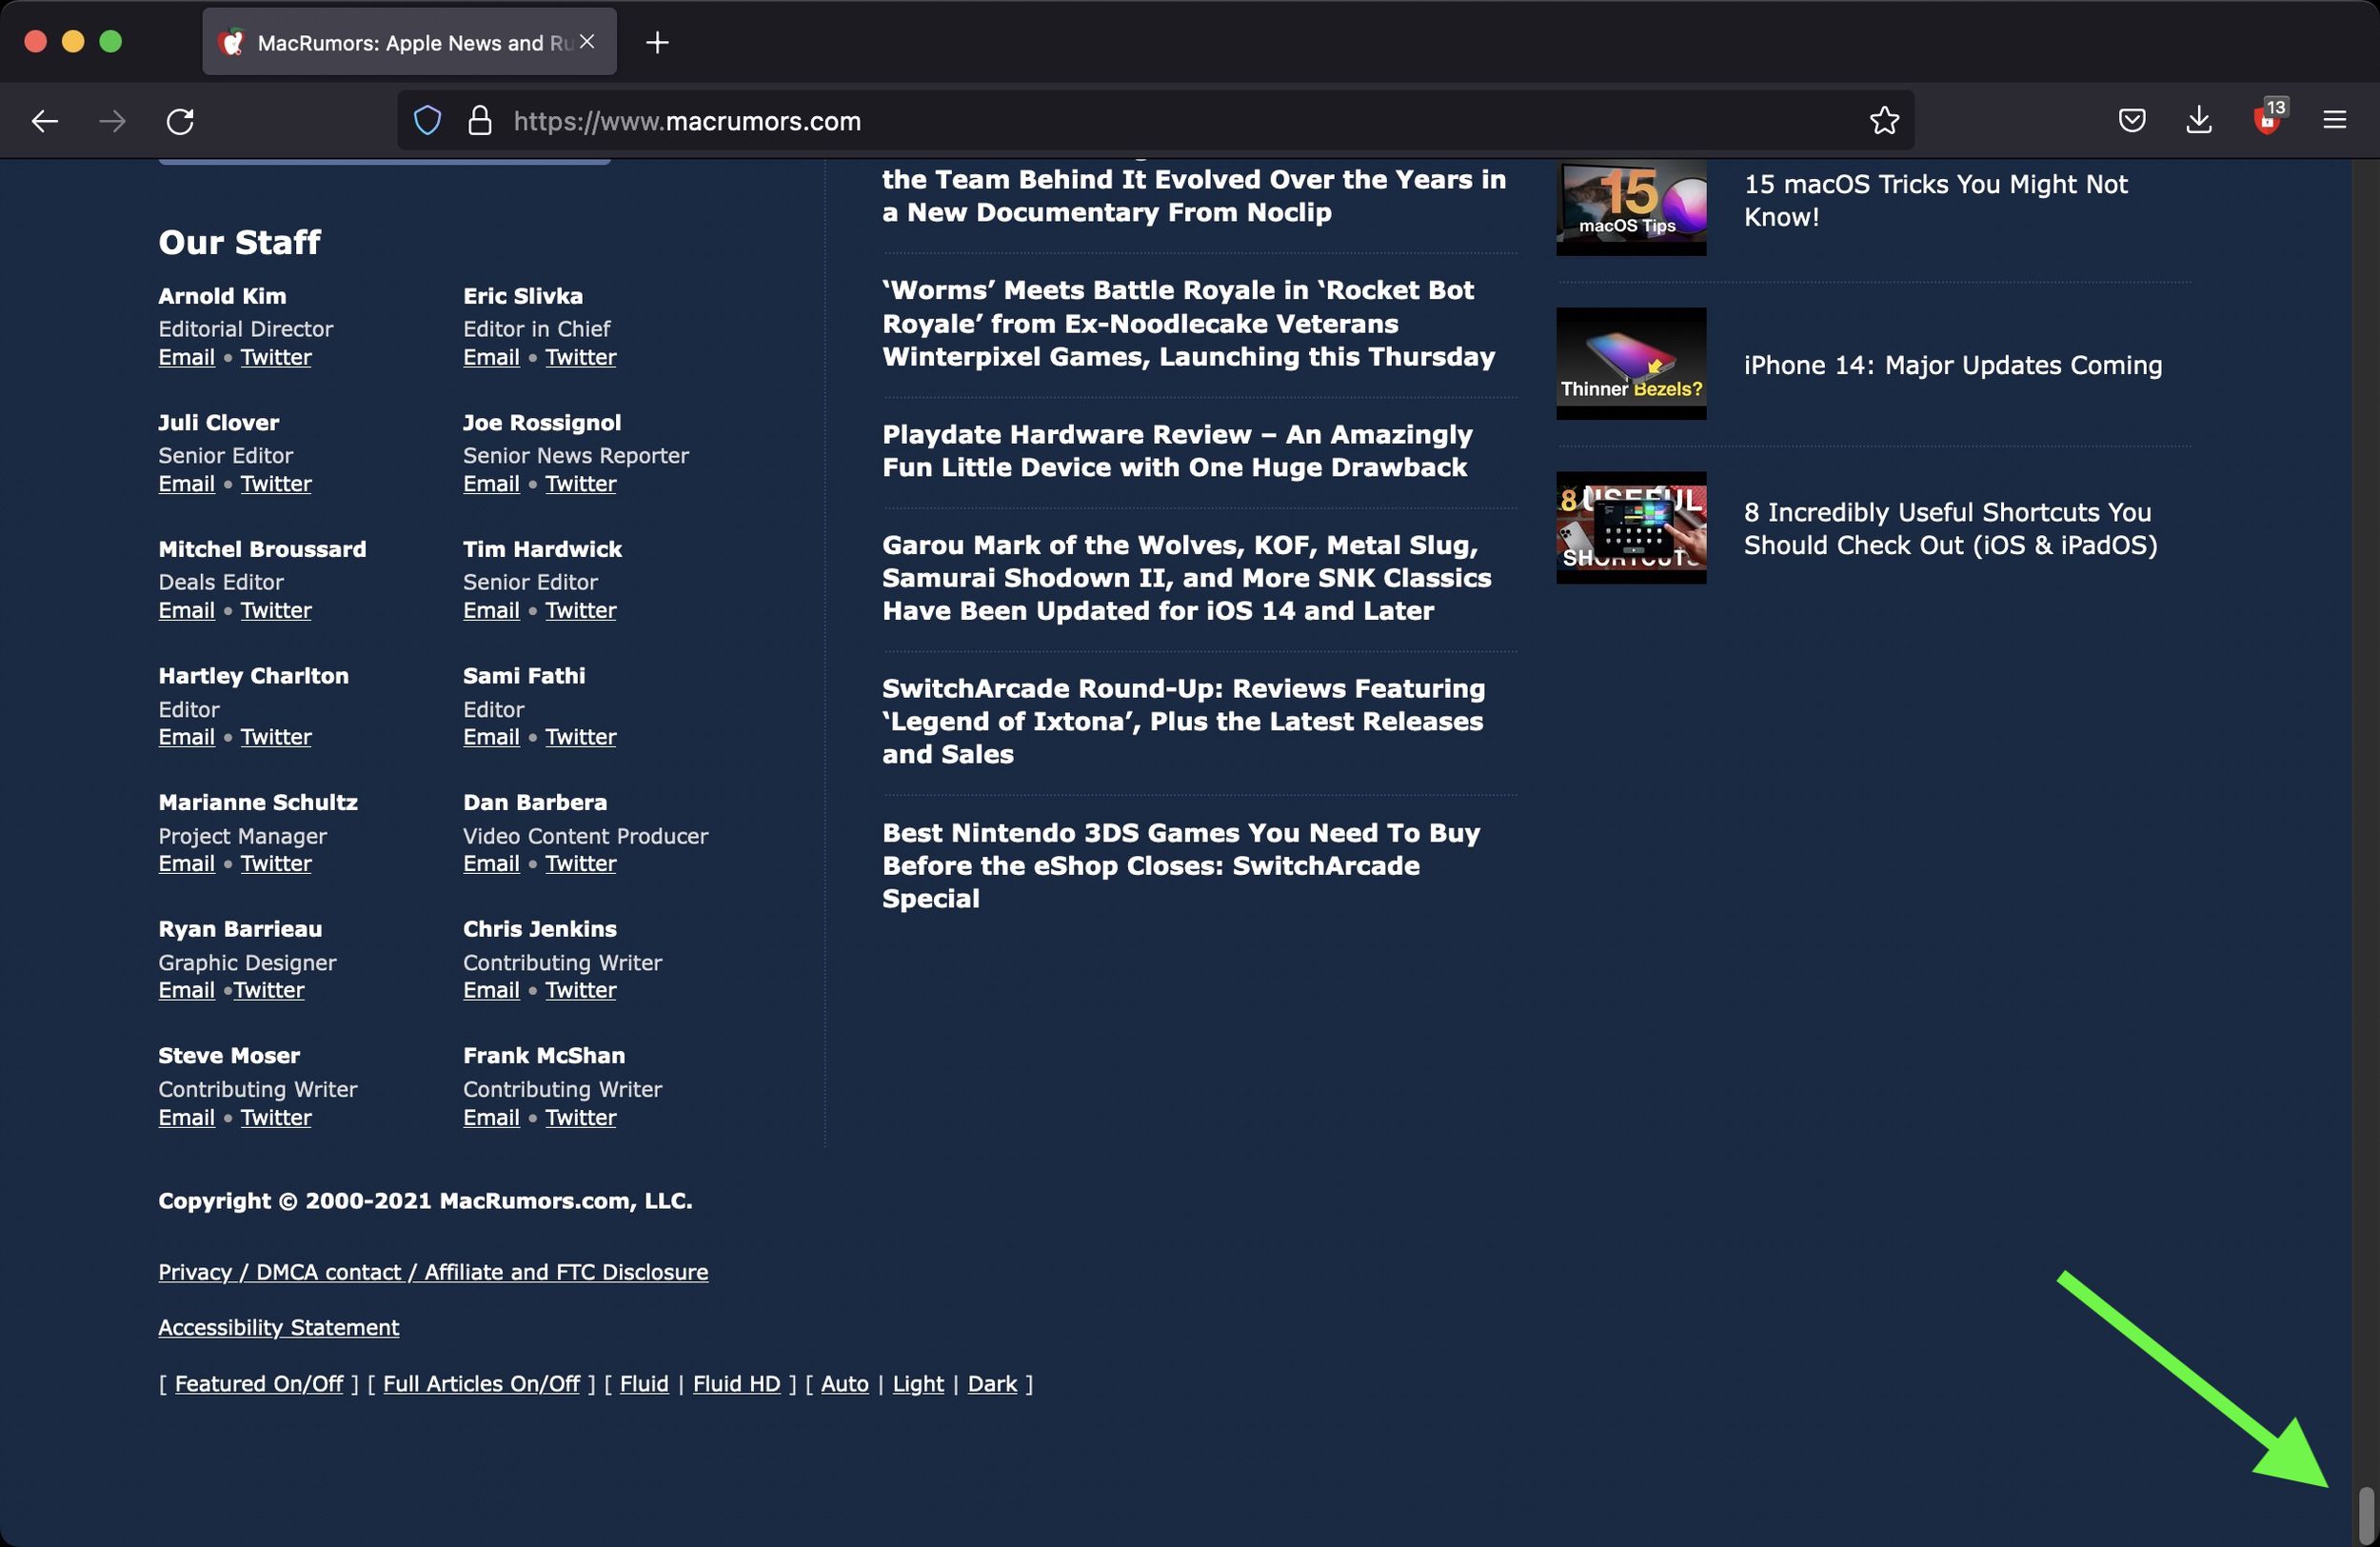Select the MacRumors: Apple News tab
The width and height of the screenshot is (2380, 1547).
click(410, 42)
